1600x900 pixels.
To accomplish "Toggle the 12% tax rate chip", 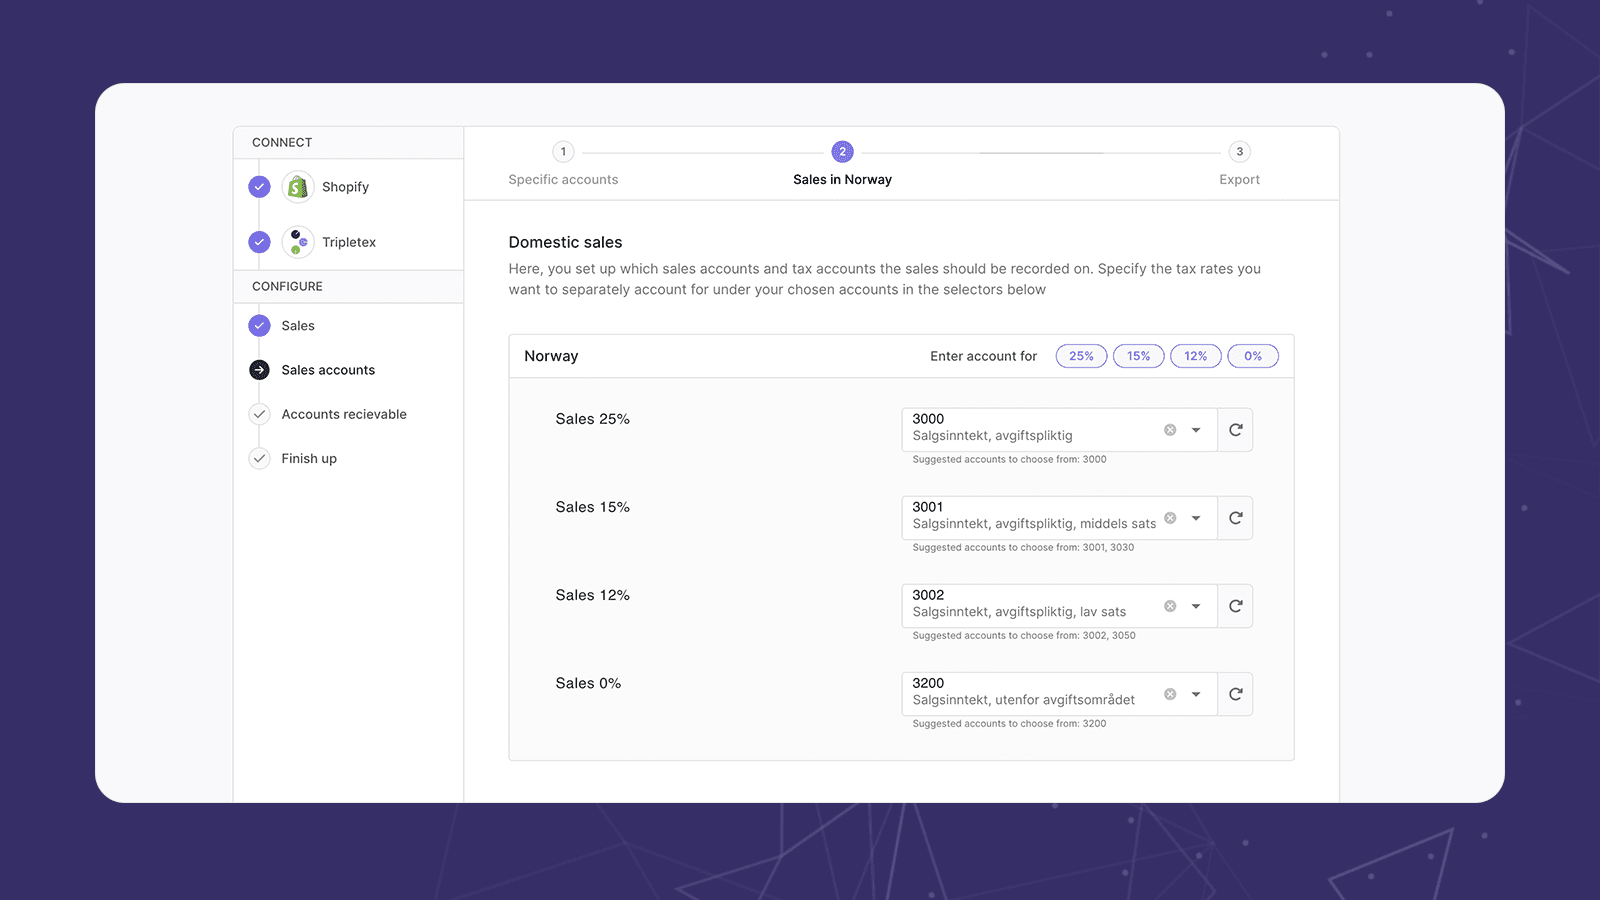I will click(x=1195, y=356).
